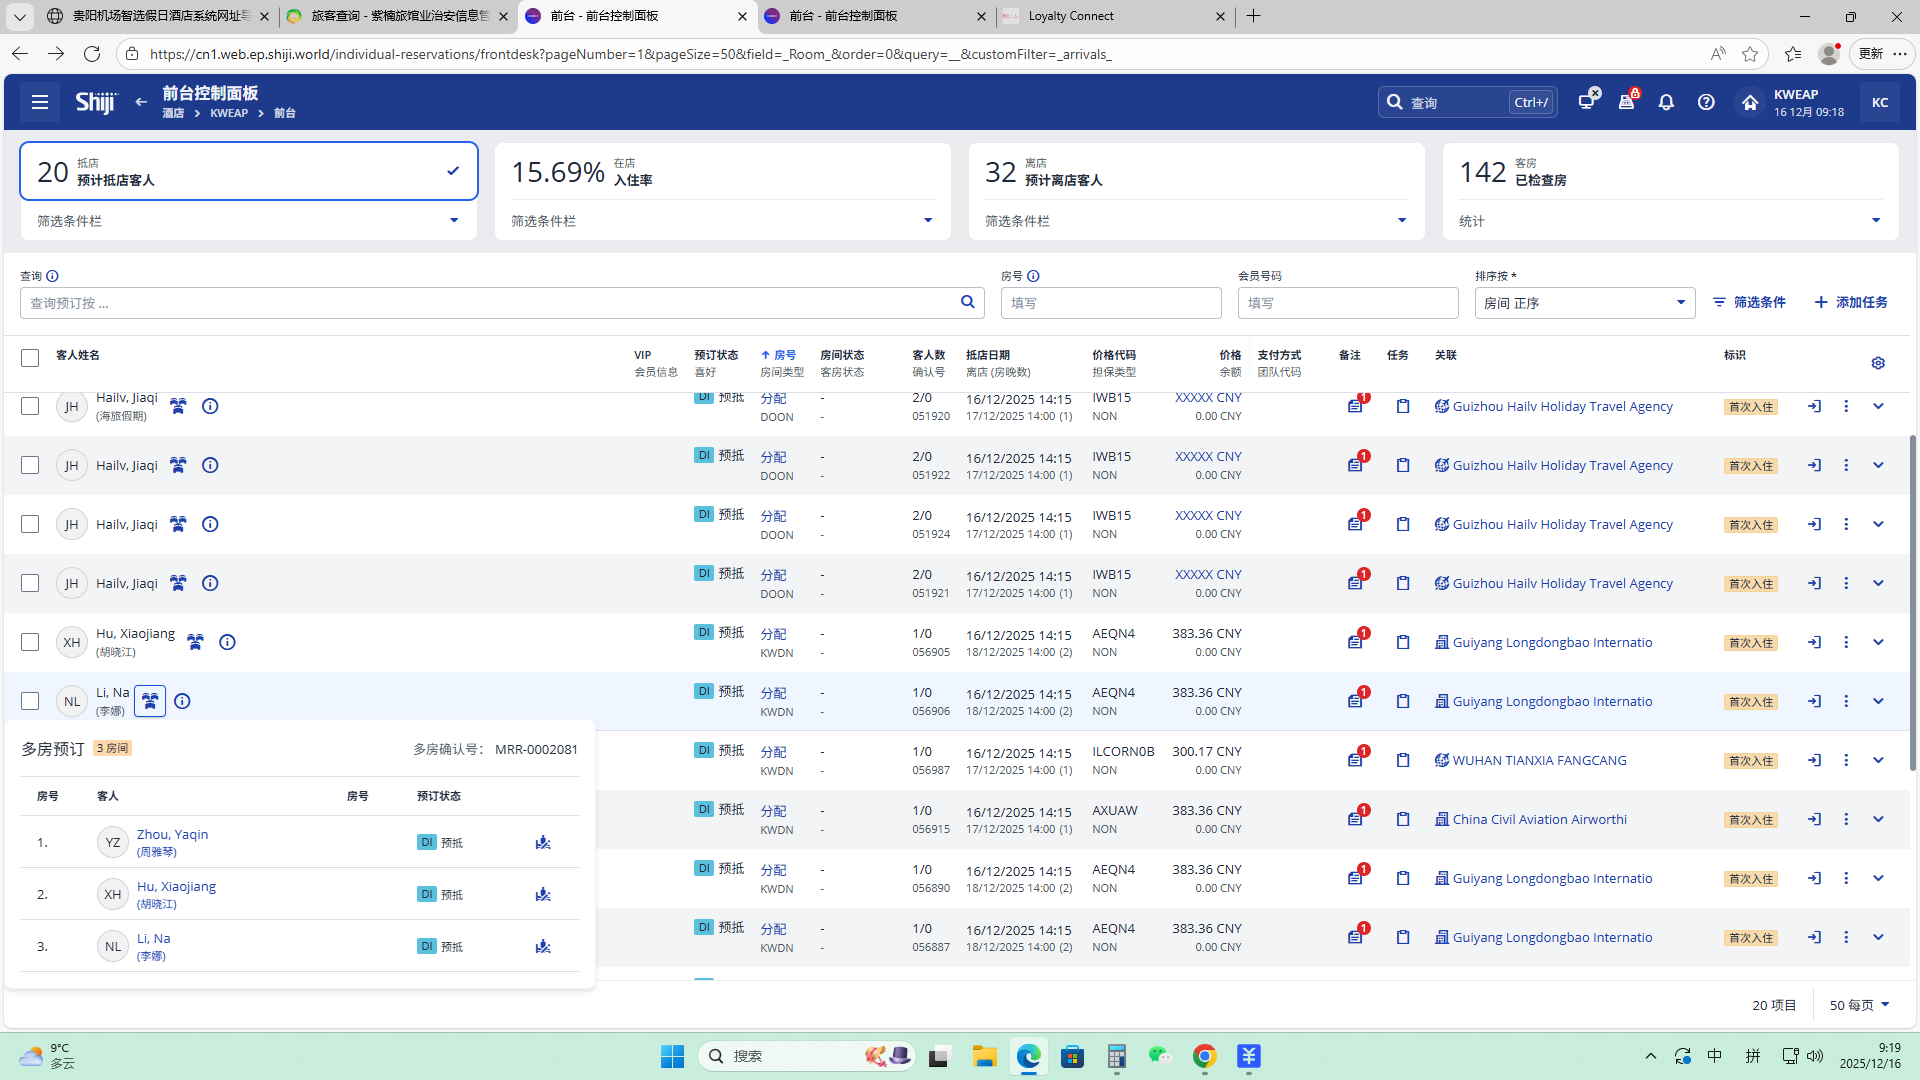The image size is (1920, 1080).
Task: Open remarks icon on WUHAN TIANXIA FANGCANG row
Action: pos(1355,760)
